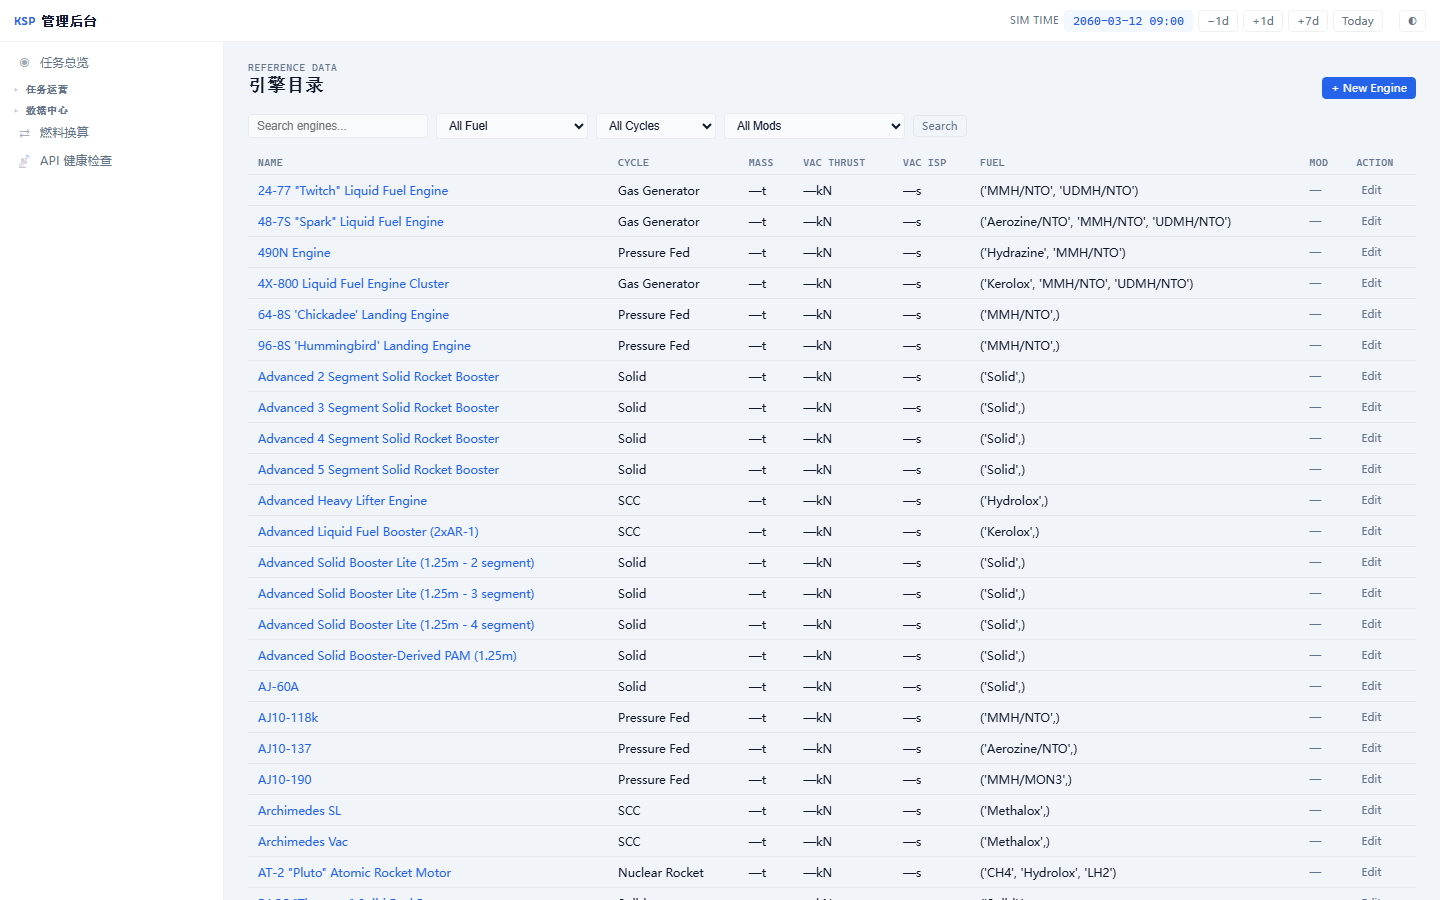
Task: Open Advanced Solid Booster Lite 3 segment link
Action: pyautogui.click(x=396, y=594)
